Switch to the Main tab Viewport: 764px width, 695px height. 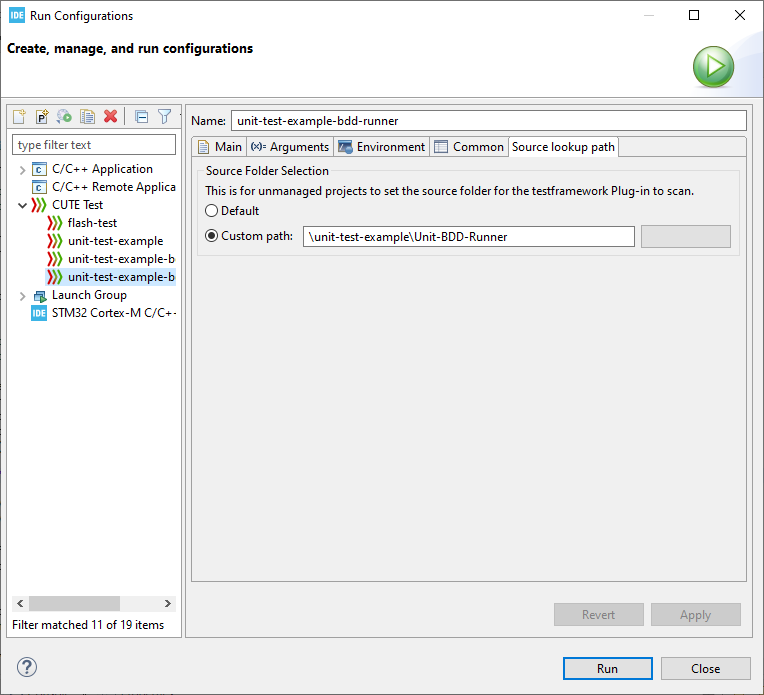[x=220, y=147]
